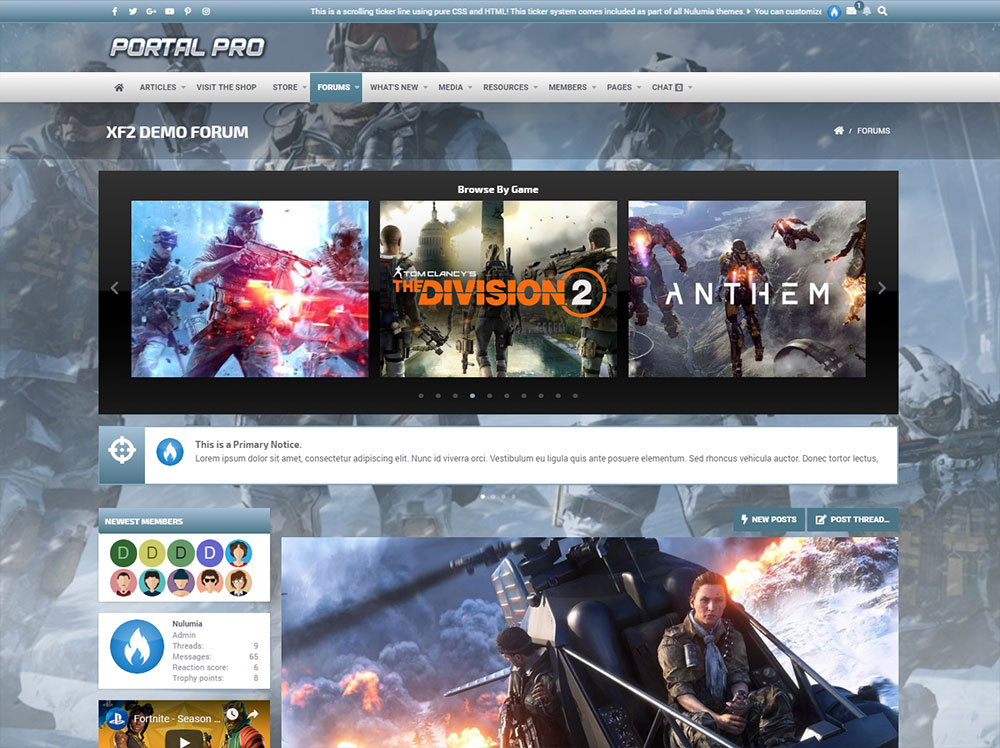Open the dark green D member avatar
The image size is (1000, 748).
tap(123, 553)
